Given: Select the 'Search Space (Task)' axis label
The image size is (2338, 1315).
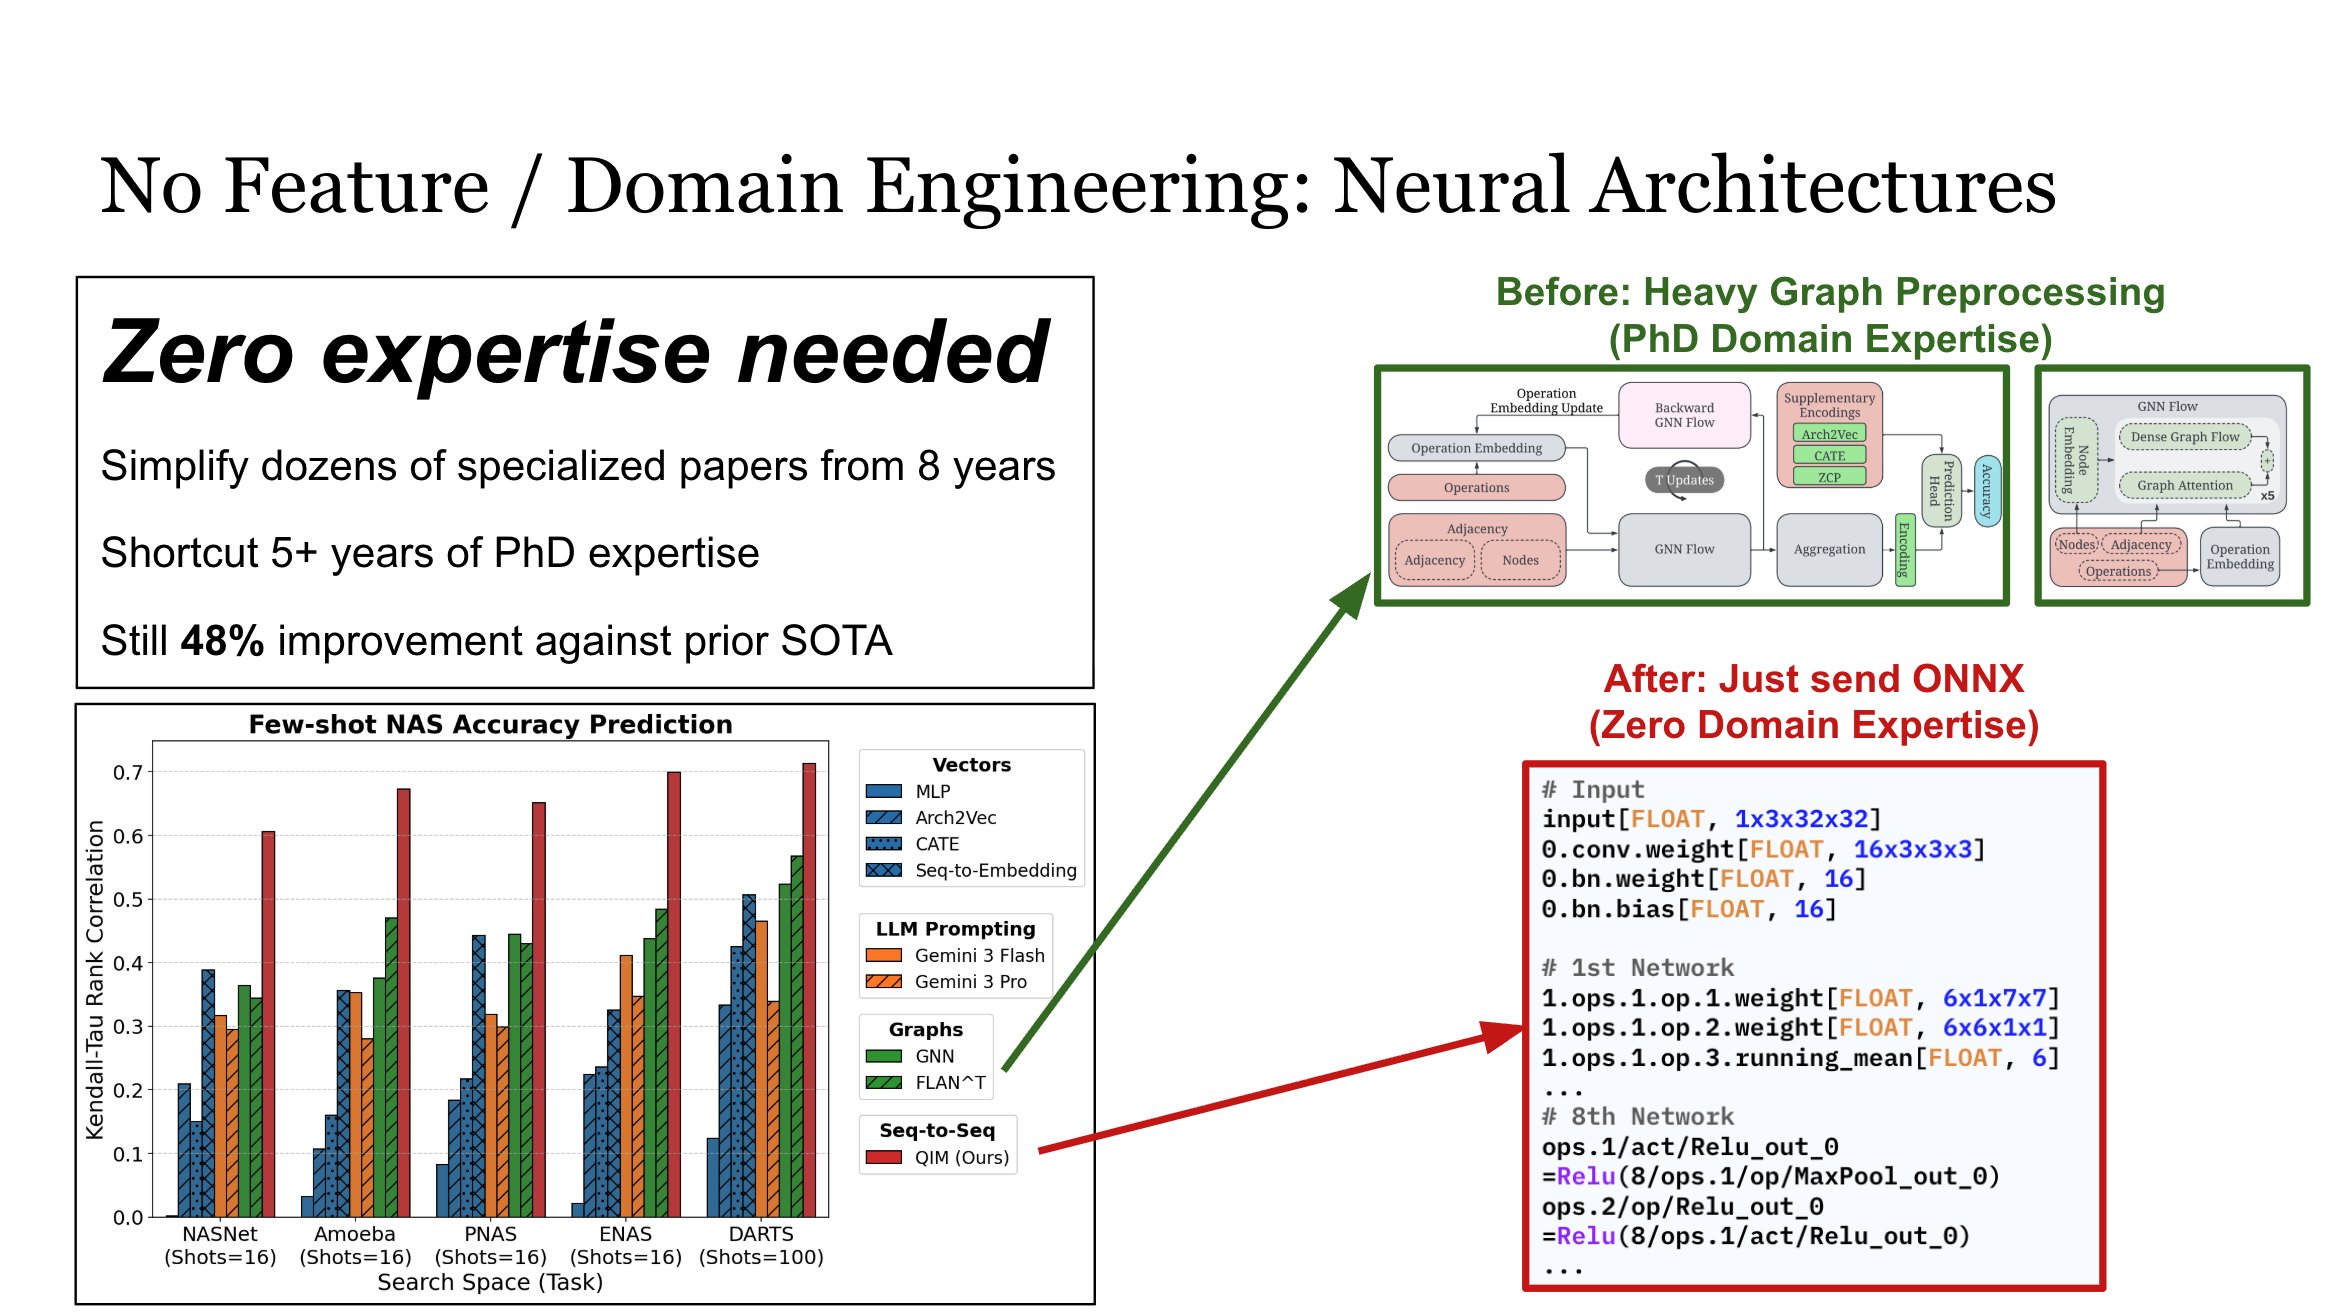Looking at the screenshot, I should 490,1282.
